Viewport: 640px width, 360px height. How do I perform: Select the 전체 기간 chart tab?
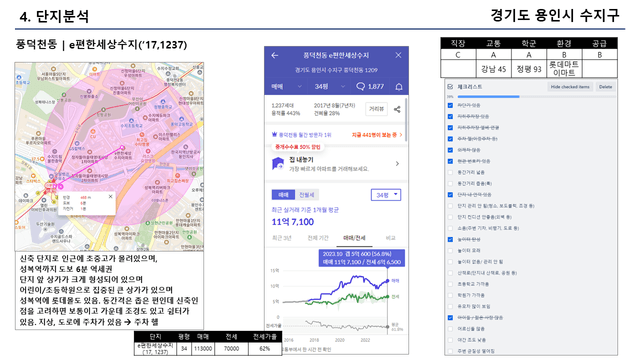point(318,238)
